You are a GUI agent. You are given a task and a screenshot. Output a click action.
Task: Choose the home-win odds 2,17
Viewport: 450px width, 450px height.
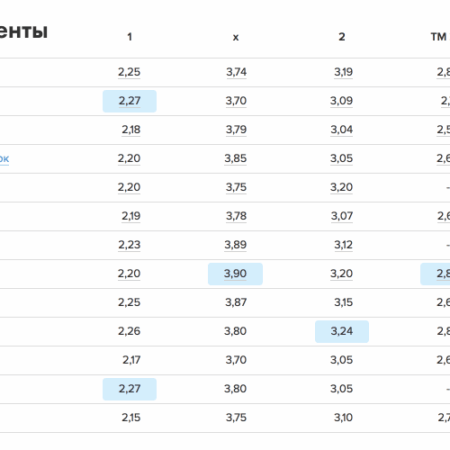click(x=131, y=360)
